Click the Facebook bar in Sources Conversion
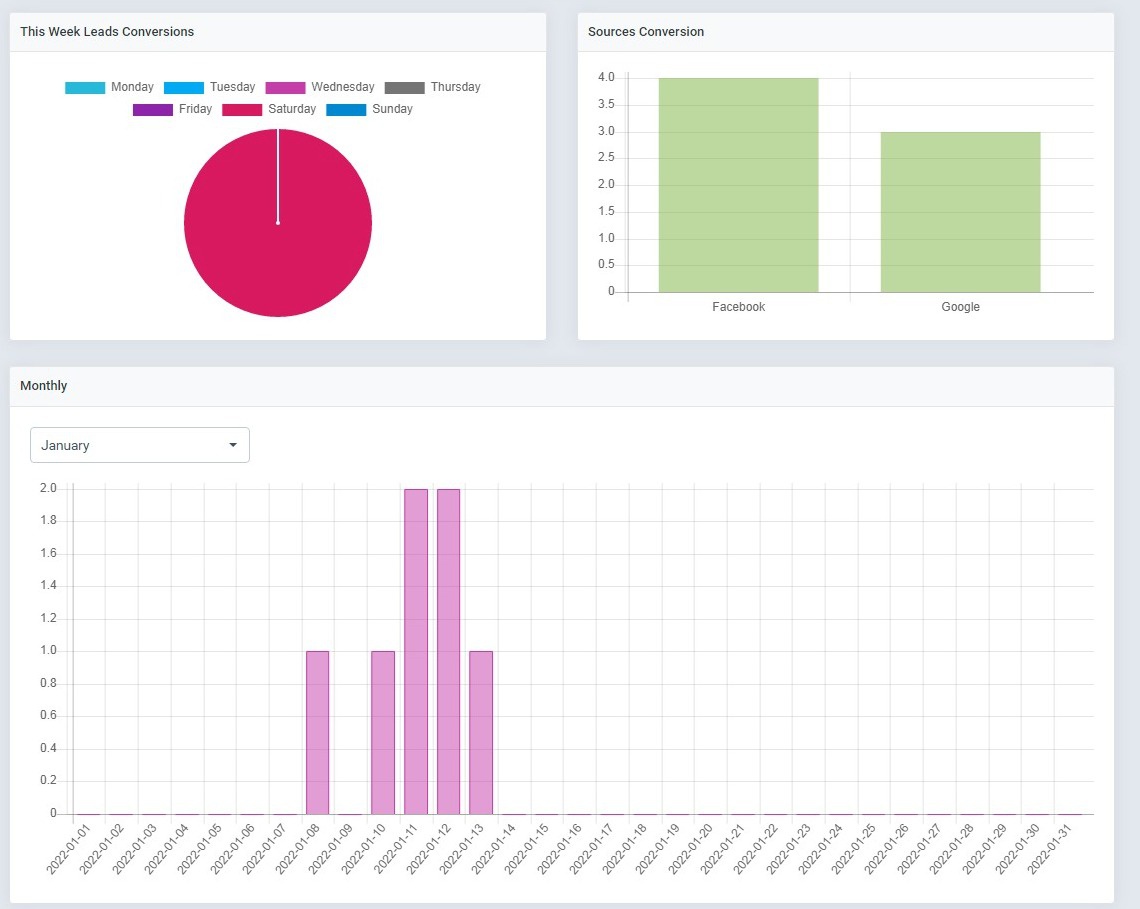This screenshot has height=909, width=1140. pyautogui.click(x=738, y=185)
